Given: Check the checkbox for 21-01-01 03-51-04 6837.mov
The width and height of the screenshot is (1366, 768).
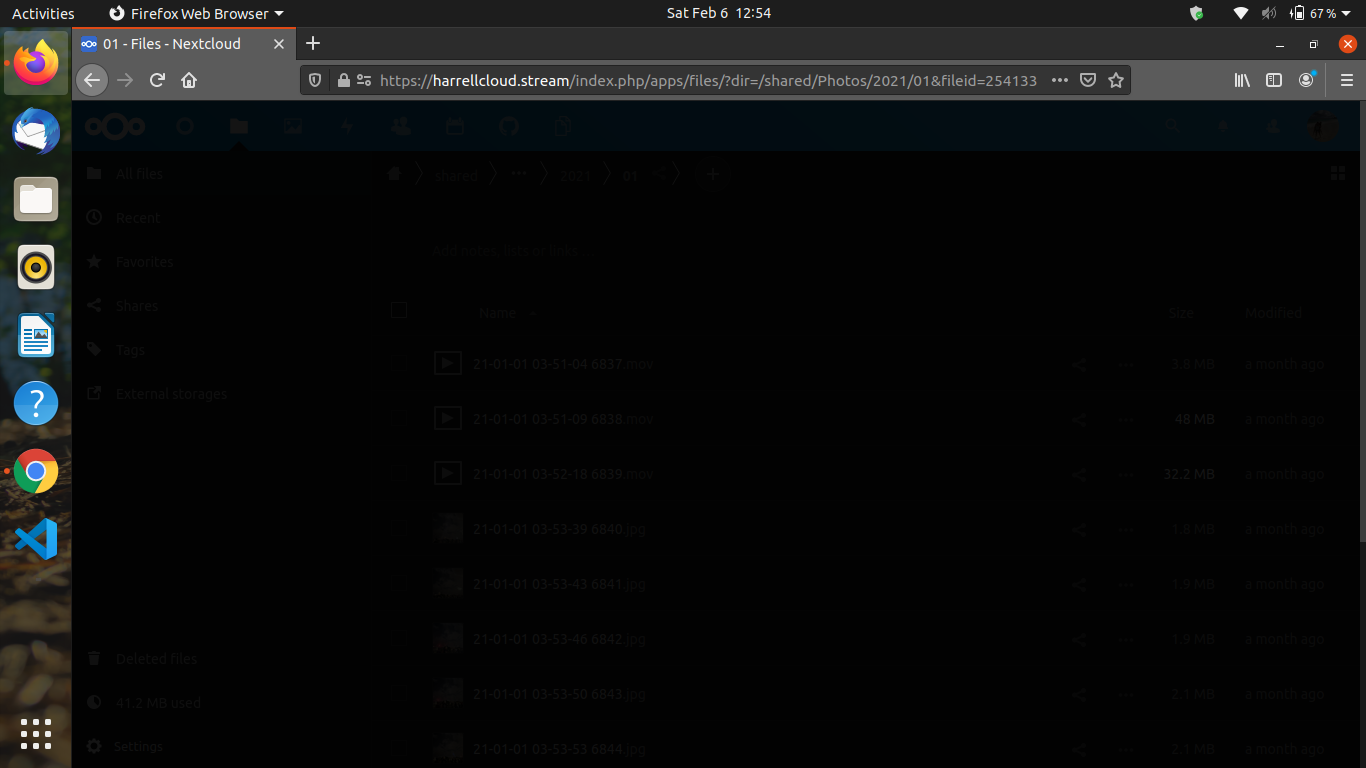Looking at the screenshot, I should pyautogui.click(x=399, y=363).
